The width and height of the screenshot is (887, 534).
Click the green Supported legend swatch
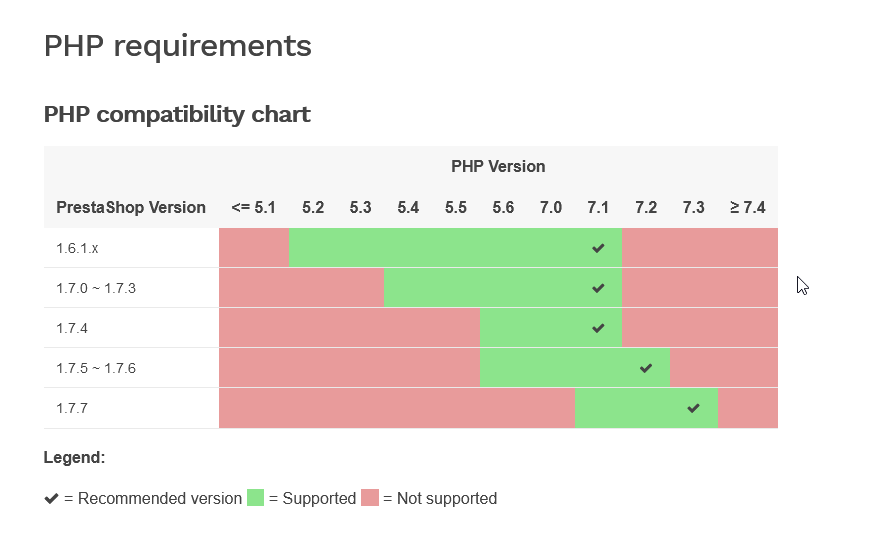point(256,498)
